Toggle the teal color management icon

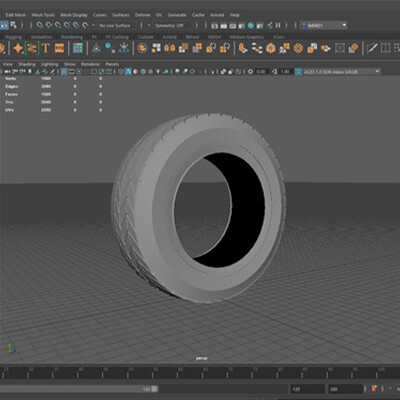(298, 72)
